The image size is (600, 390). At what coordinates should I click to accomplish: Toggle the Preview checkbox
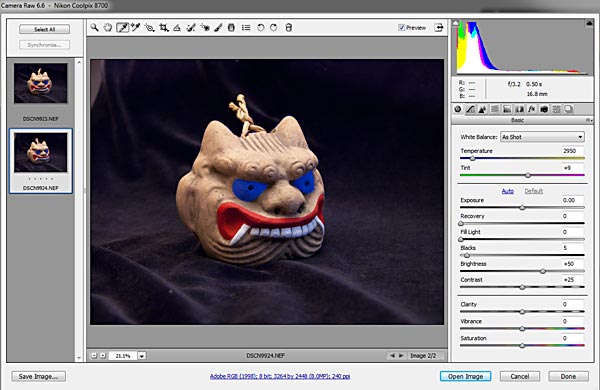[x=401, y=28]
